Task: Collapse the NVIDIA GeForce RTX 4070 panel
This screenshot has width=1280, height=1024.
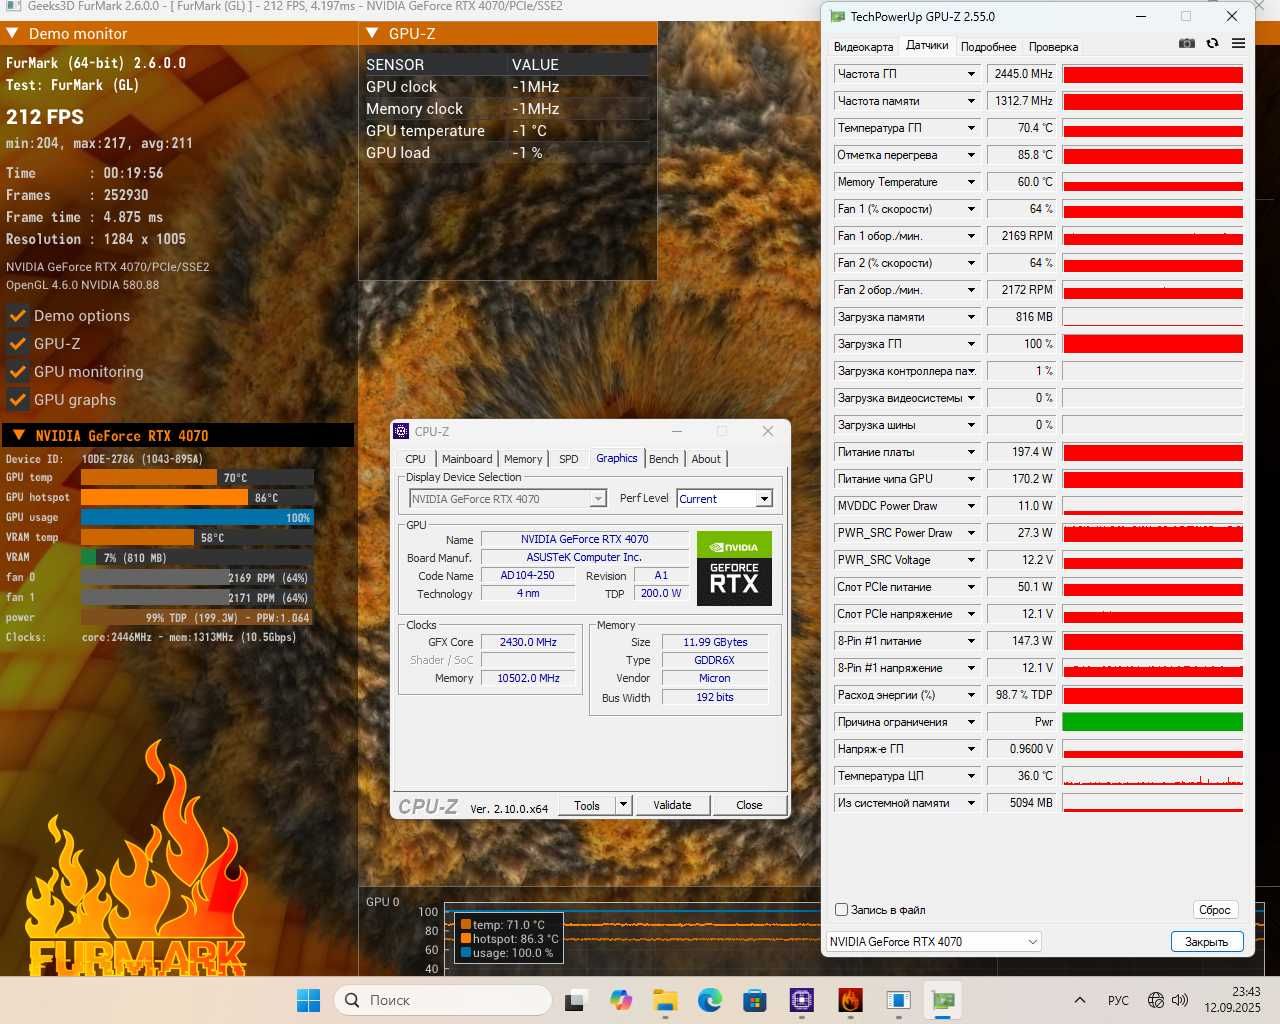Action: [x=19, y=435]
